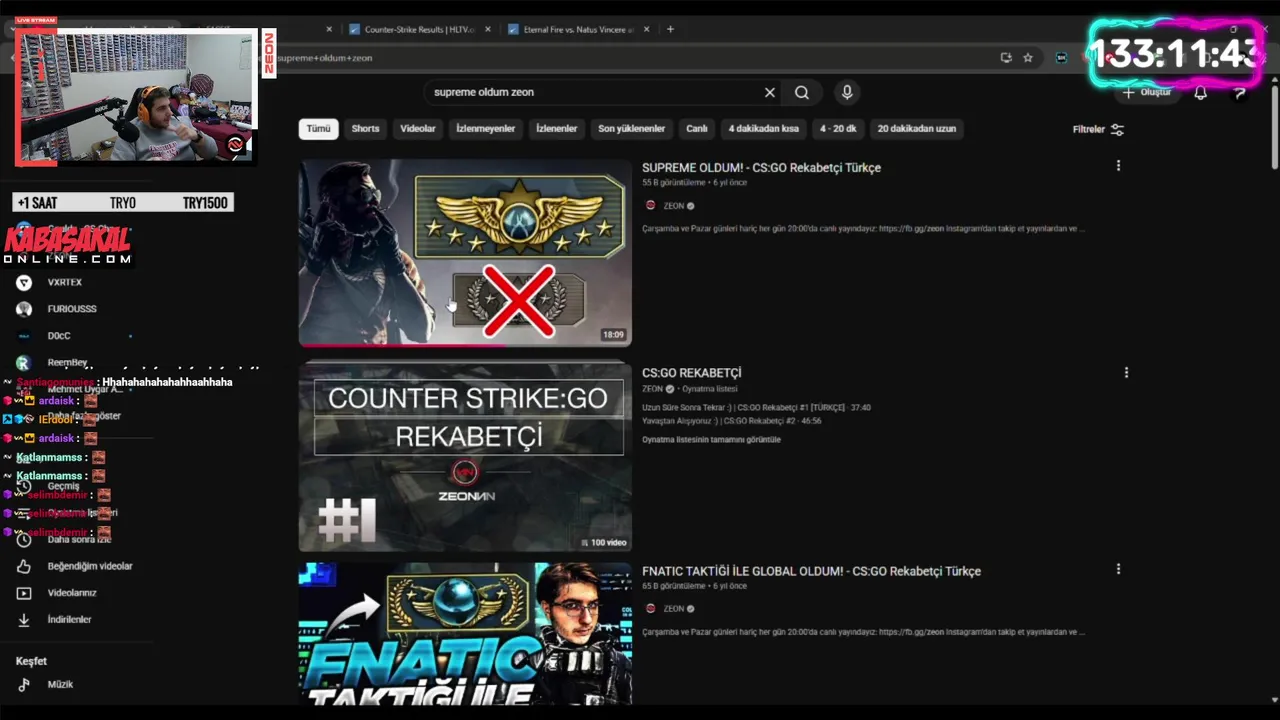
Task: Click the 100 video badge on playlist
Action: [x=604, y=542]
